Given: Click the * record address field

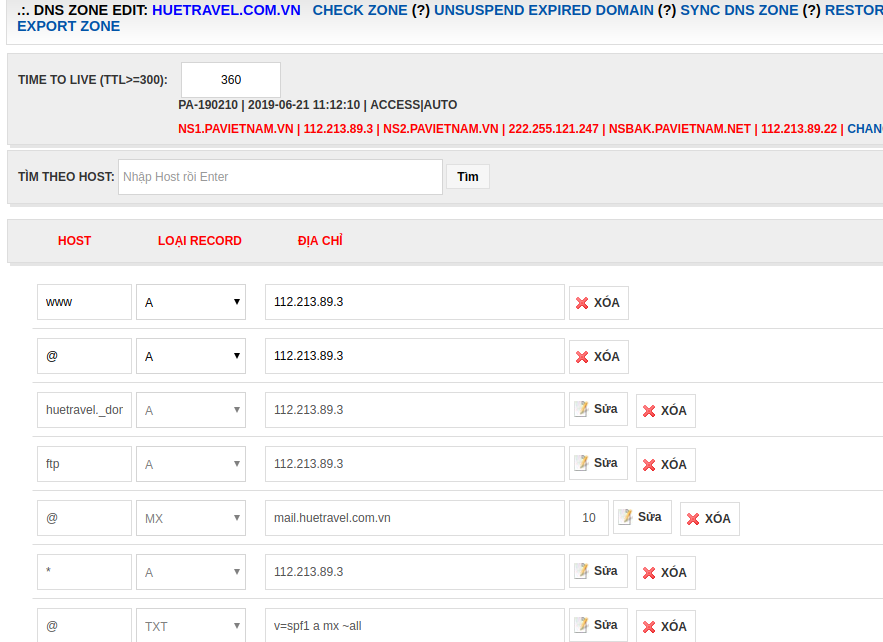Looking at the screenshot, I should tap(414, 572).
